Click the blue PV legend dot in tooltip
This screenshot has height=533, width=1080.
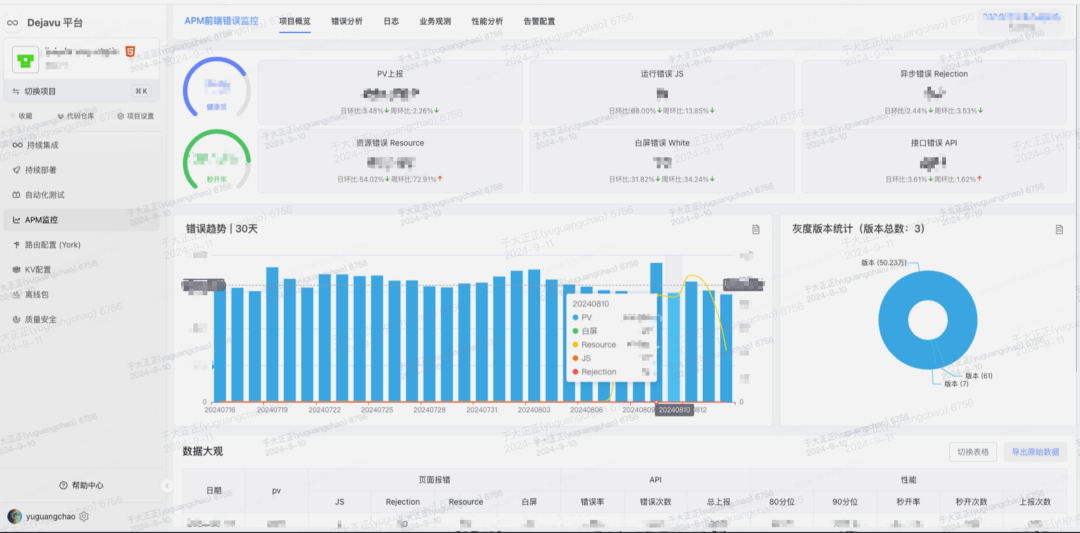(575, 317)
